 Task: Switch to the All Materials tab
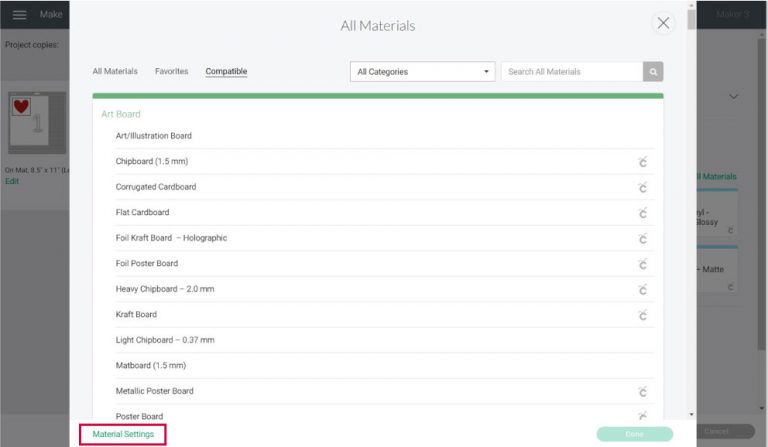(115, 71)
